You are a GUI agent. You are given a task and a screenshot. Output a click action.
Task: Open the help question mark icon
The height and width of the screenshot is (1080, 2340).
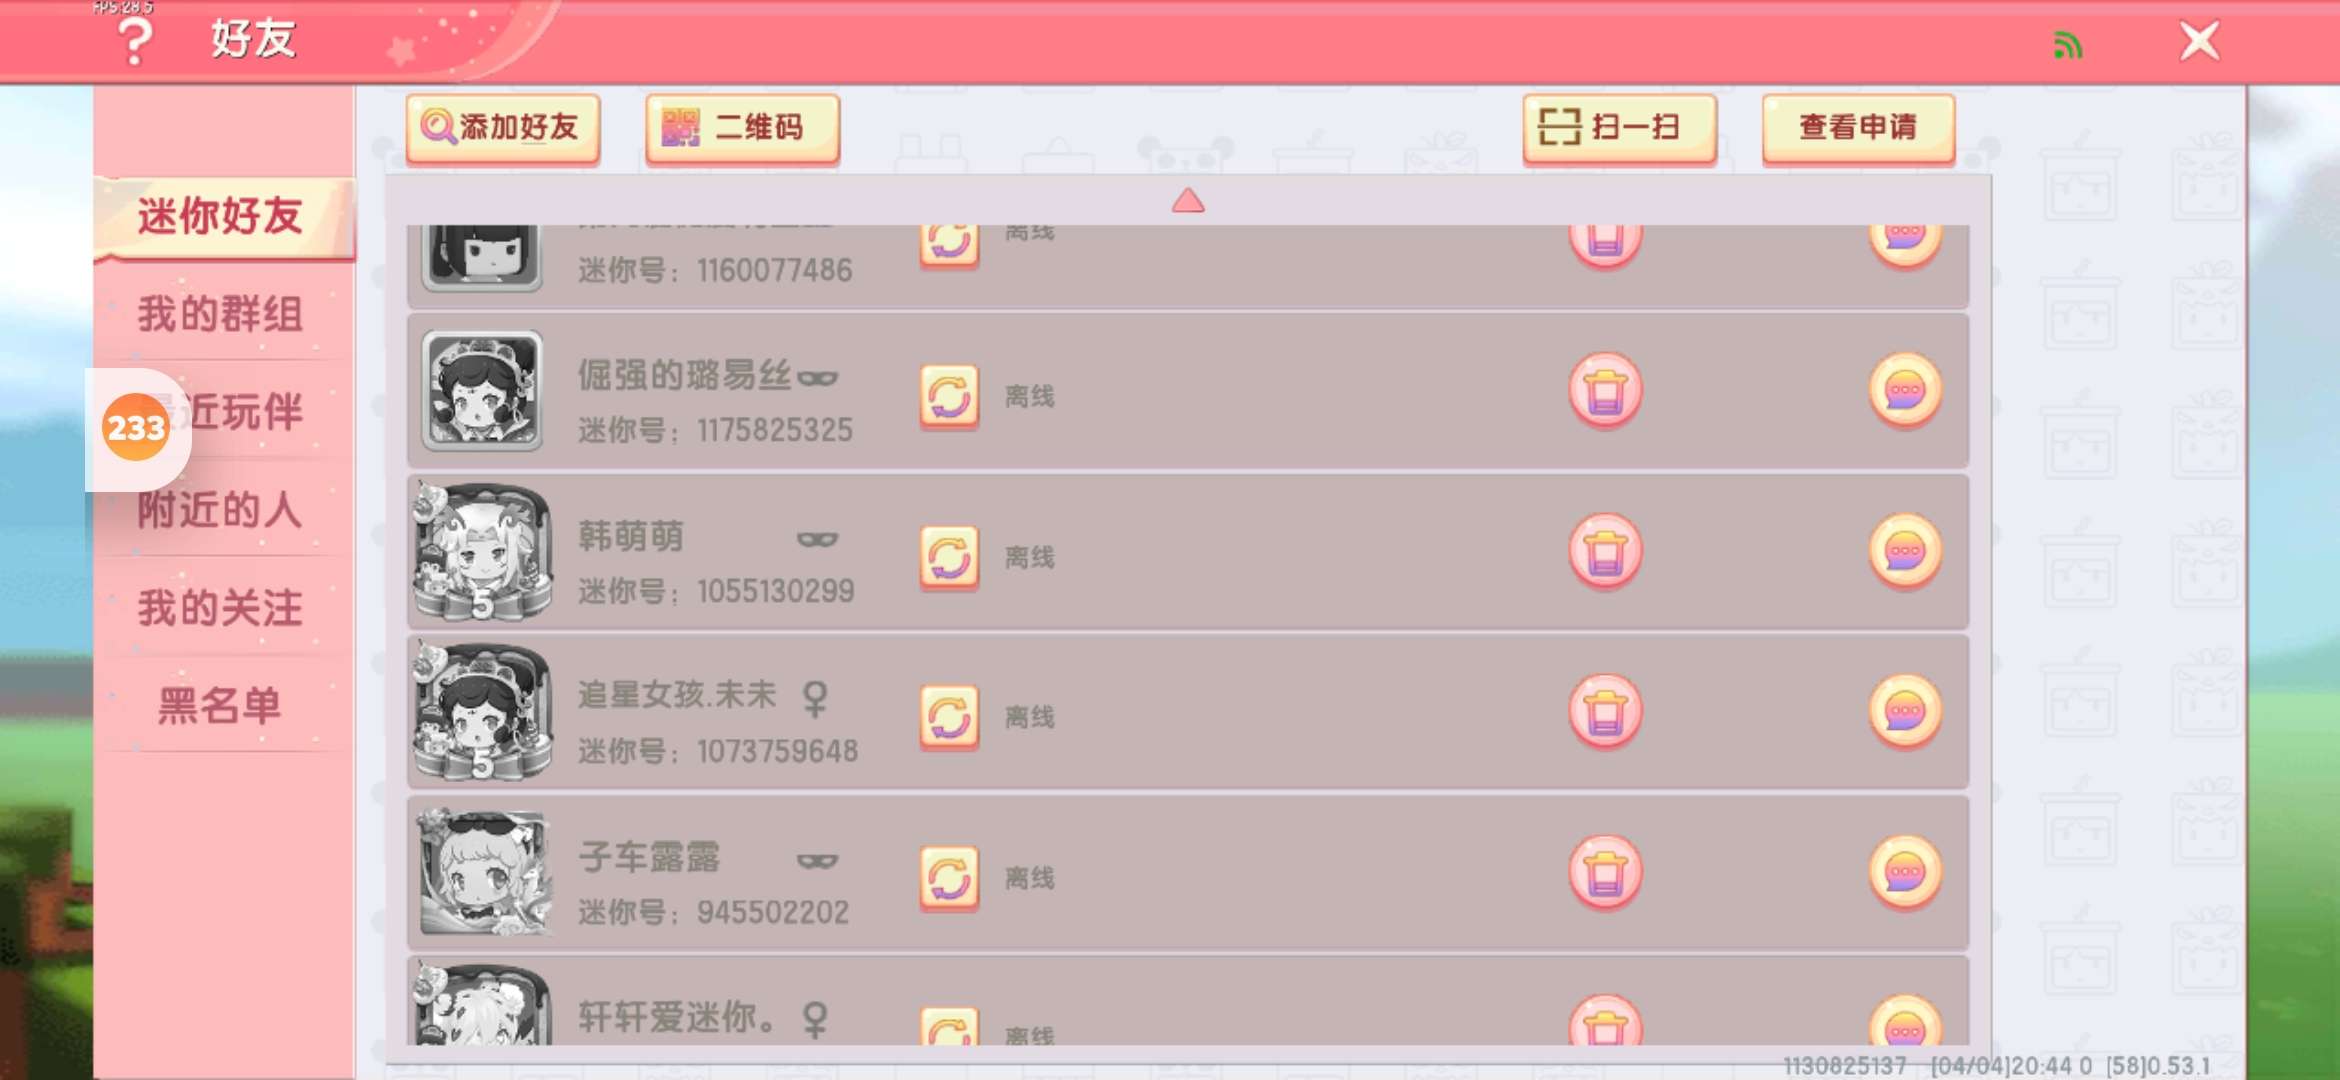click(135, 42)
